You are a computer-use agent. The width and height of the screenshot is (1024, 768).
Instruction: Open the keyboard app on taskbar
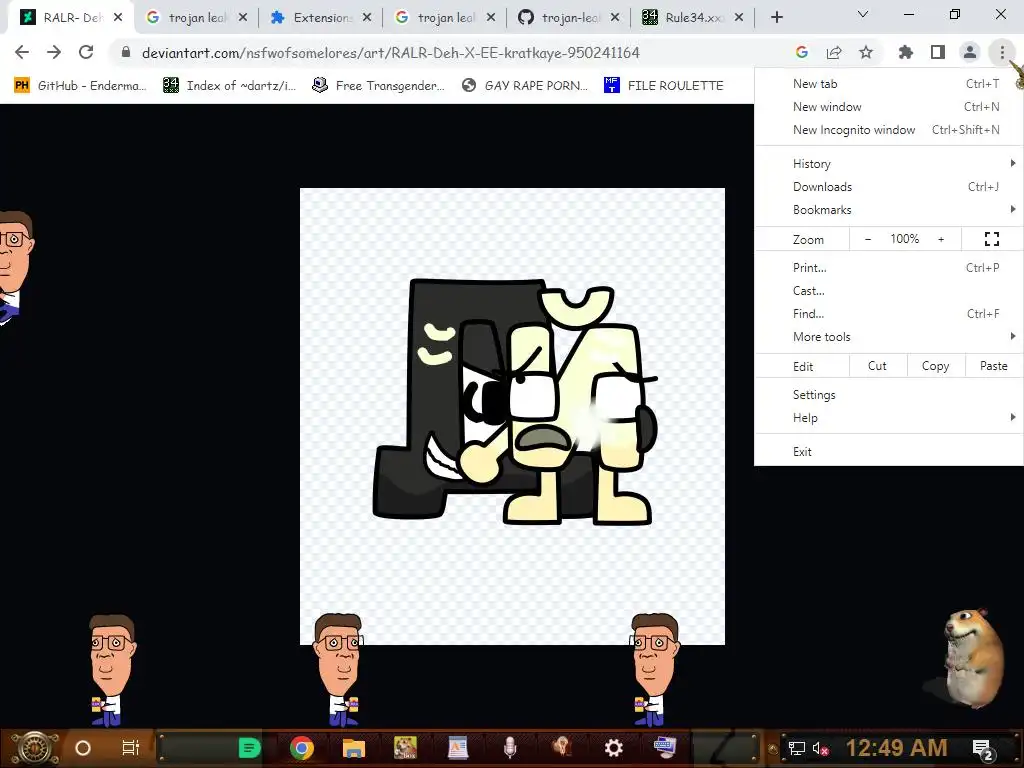(665, 746)
